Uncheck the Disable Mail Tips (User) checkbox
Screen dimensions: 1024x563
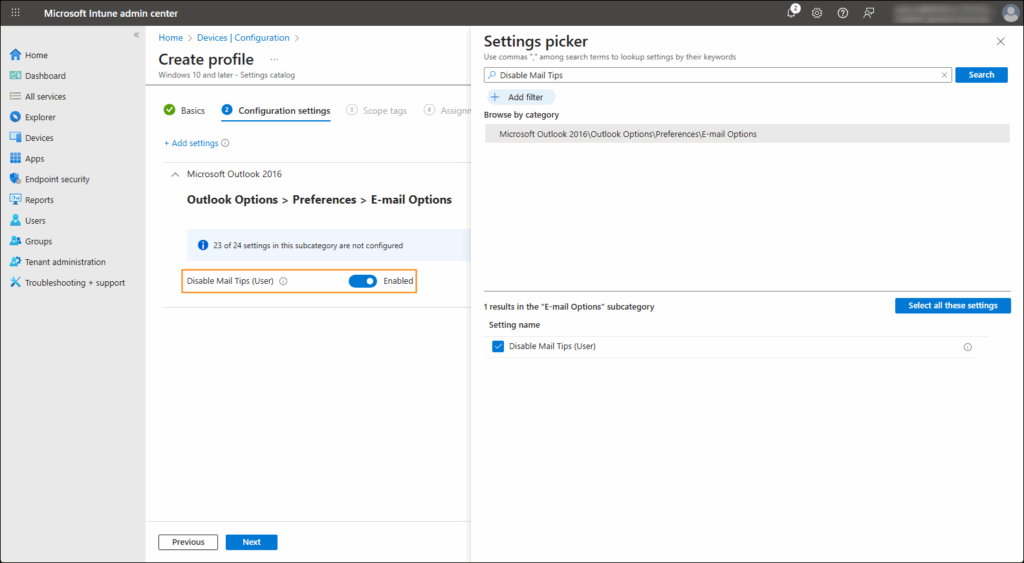coord(498,347)
